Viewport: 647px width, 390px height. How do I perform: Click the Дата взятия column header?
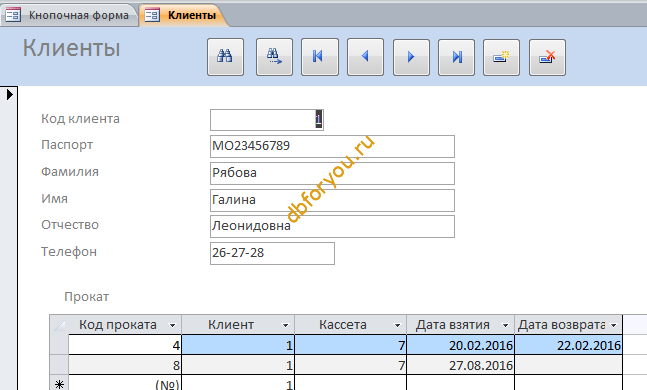pyautogui.click(x=460, y=325)
